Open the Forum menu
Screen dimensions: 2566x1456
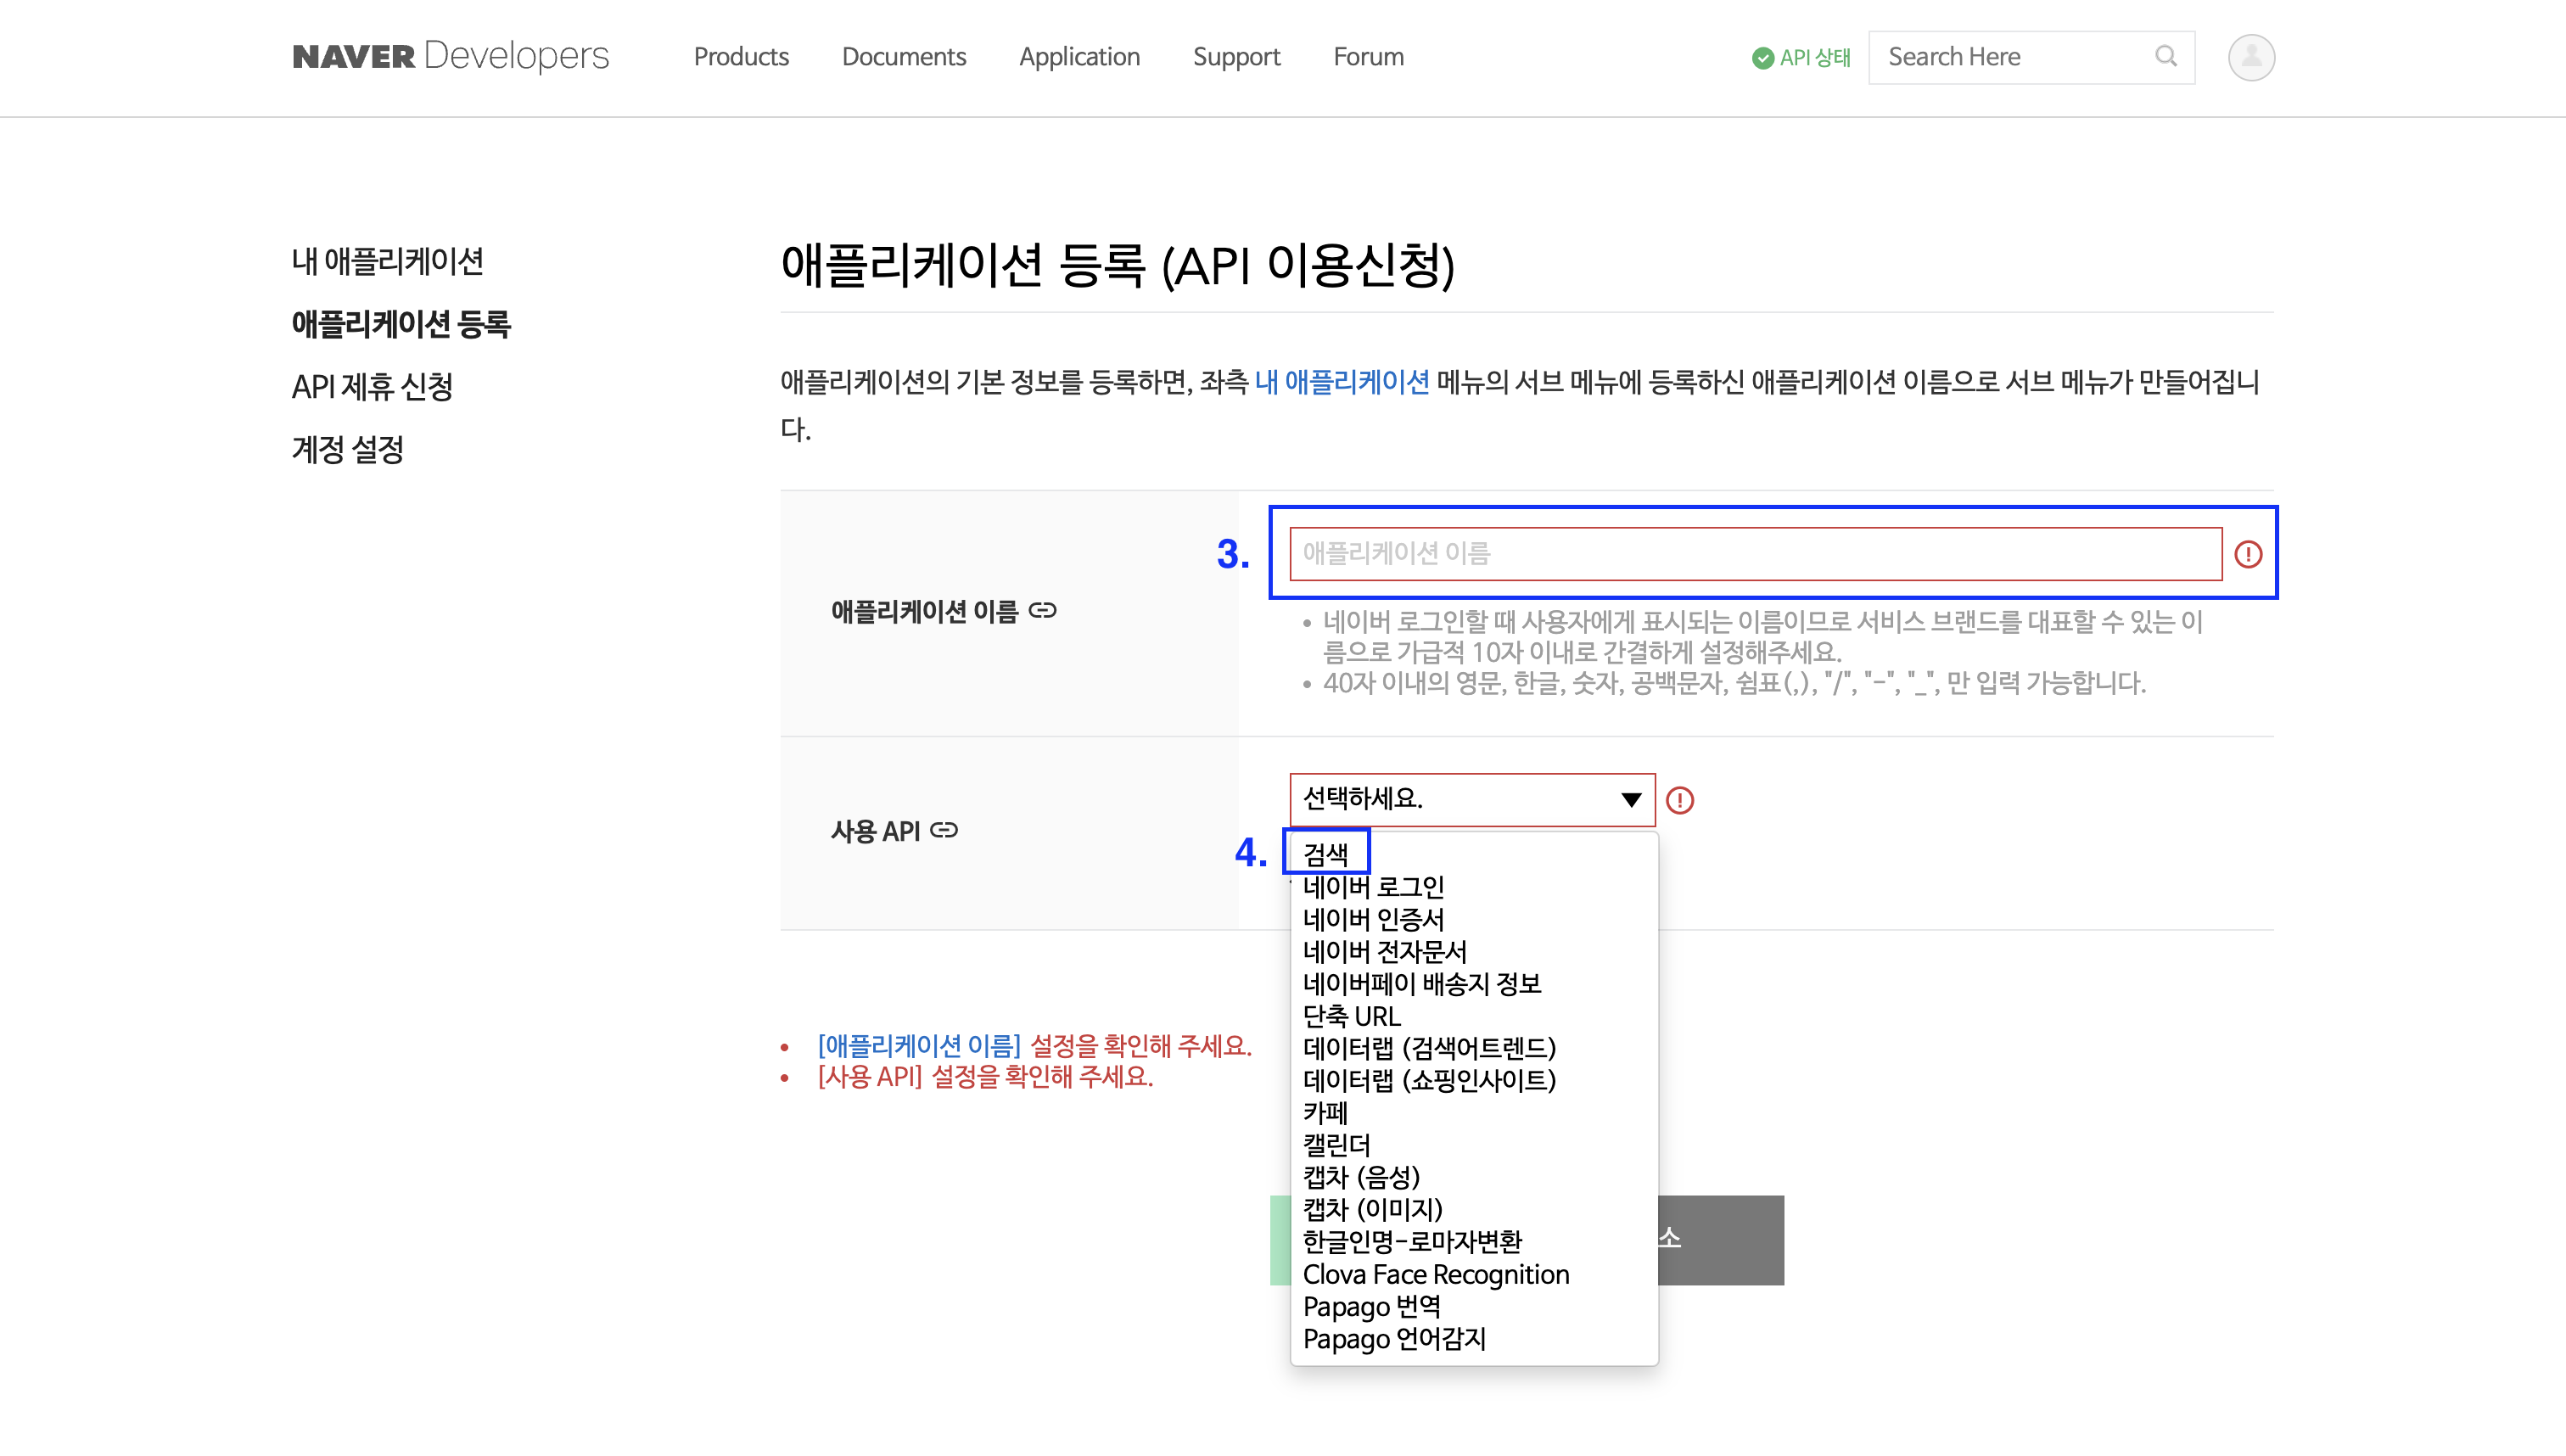pos(1368,57)
